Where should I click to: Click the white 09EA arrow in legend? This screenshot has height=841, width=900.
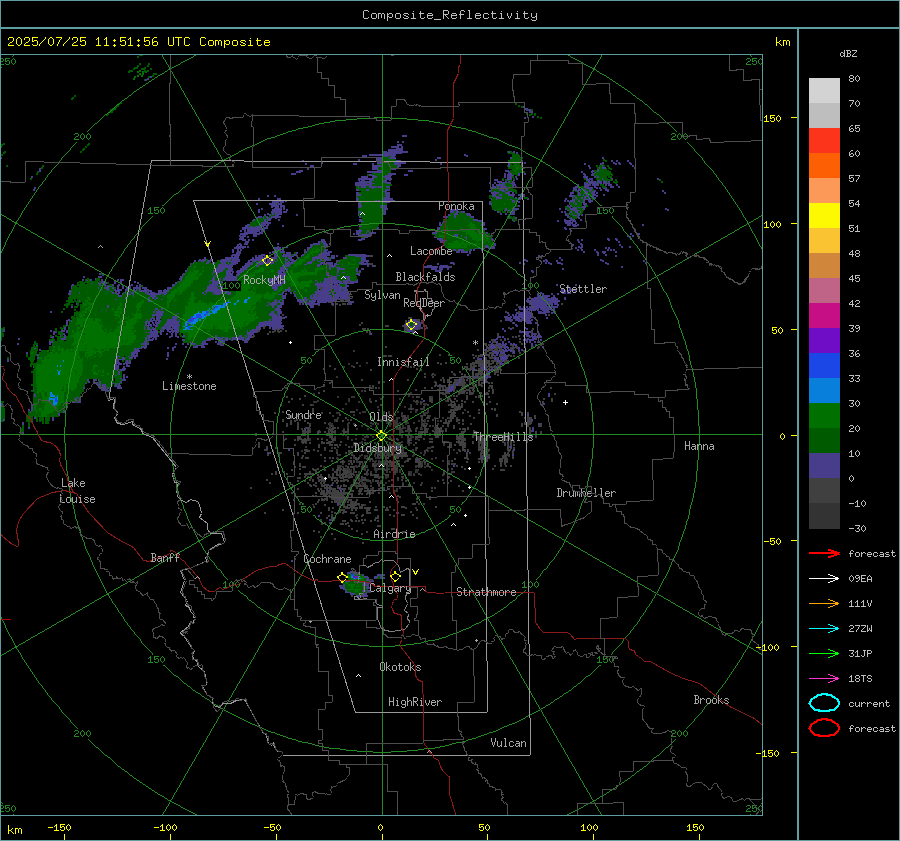[824, 578]
